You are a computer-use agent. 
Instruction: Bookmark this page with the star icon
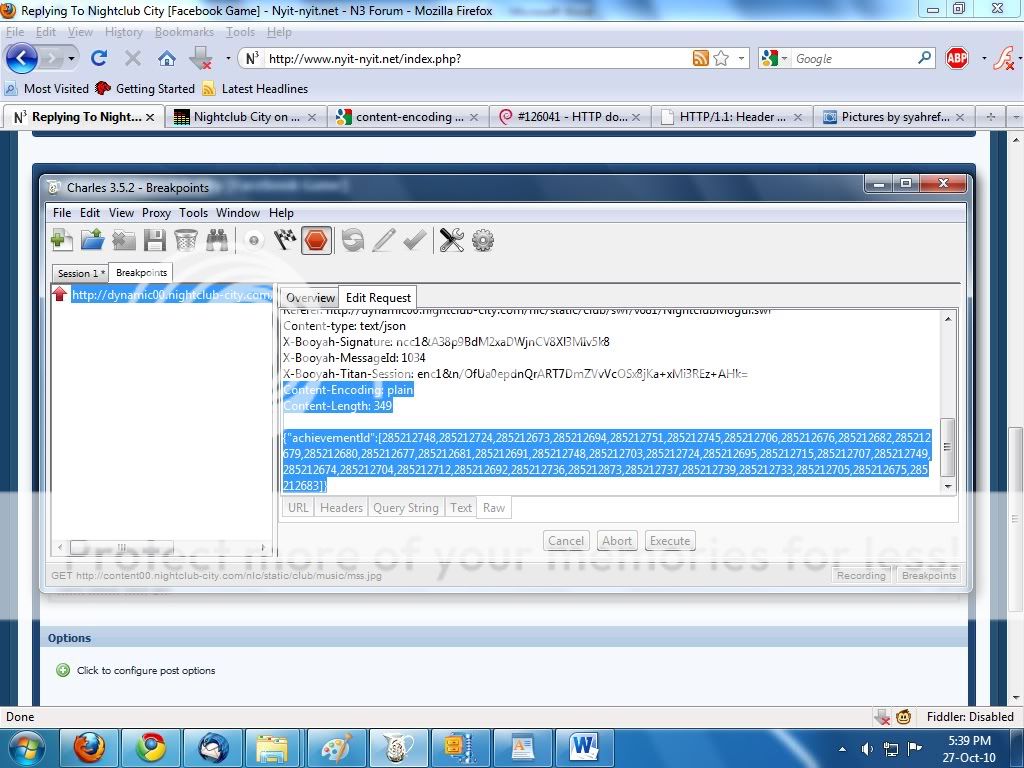click(x=721, y=59)
